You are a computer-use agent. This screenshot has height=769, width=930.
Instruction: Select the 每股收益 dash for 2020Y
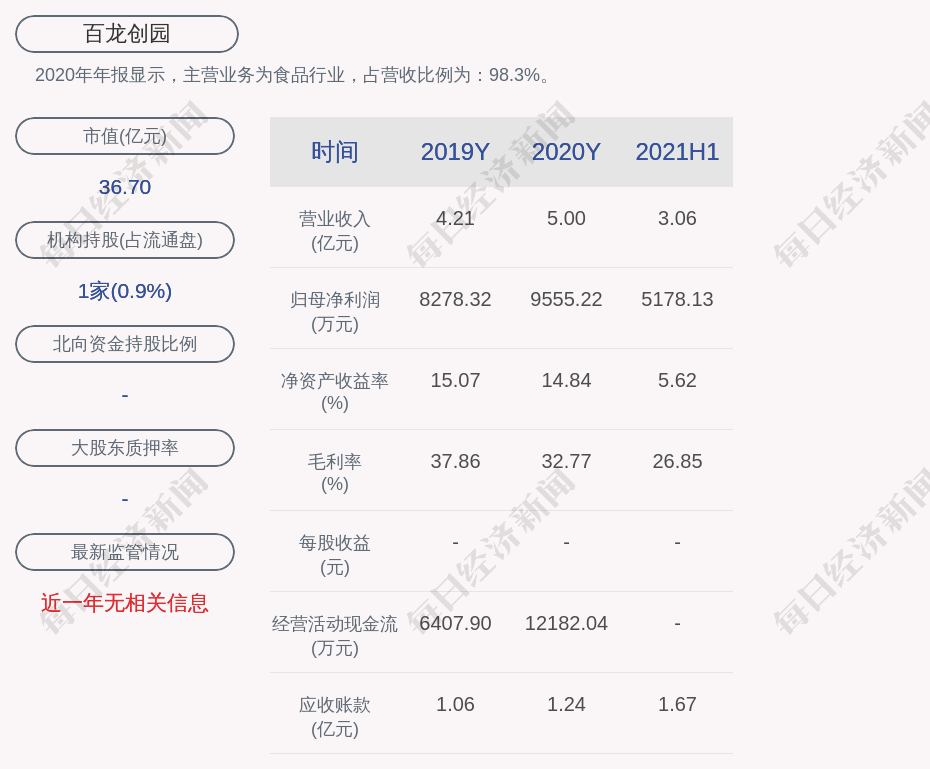tap(566, 542)
